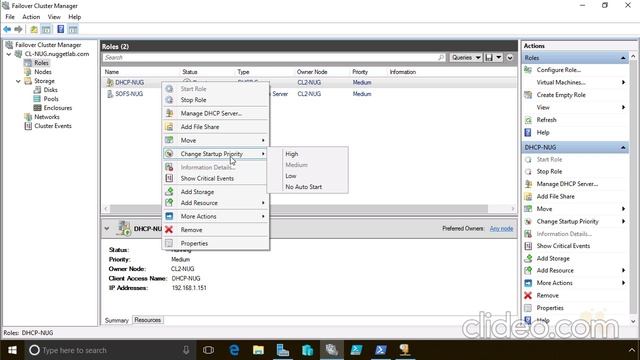Select Networks in the tree
This screenshot has height=360, width=640.
click(47, 117)
